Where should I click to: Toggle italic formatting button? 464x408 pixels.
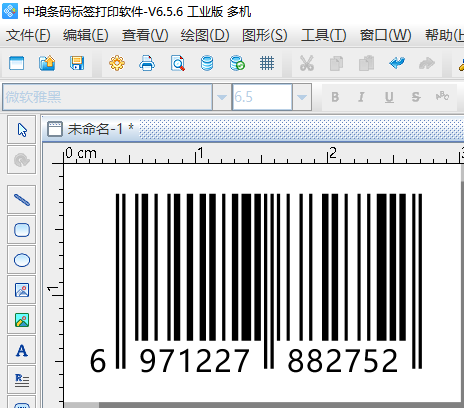(361, 97)
